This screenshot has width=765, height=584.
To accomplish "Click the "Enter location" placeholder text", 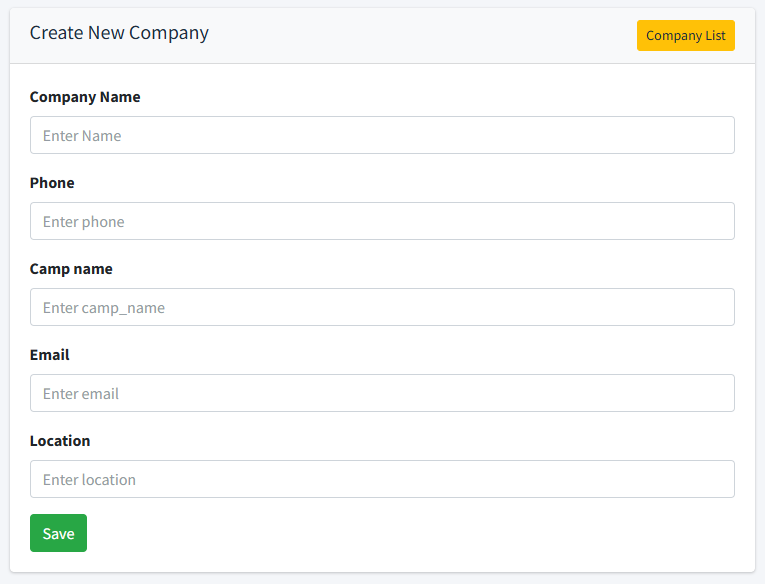I will pos(89,480).
